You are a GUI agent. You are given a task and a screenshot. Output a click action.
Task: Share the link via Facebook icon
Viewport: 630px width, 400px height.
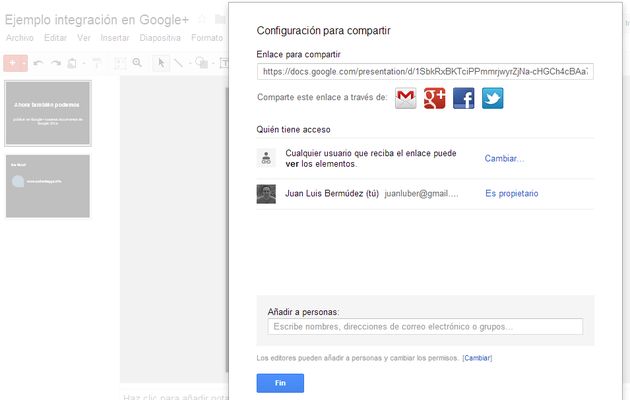[463, 98]
